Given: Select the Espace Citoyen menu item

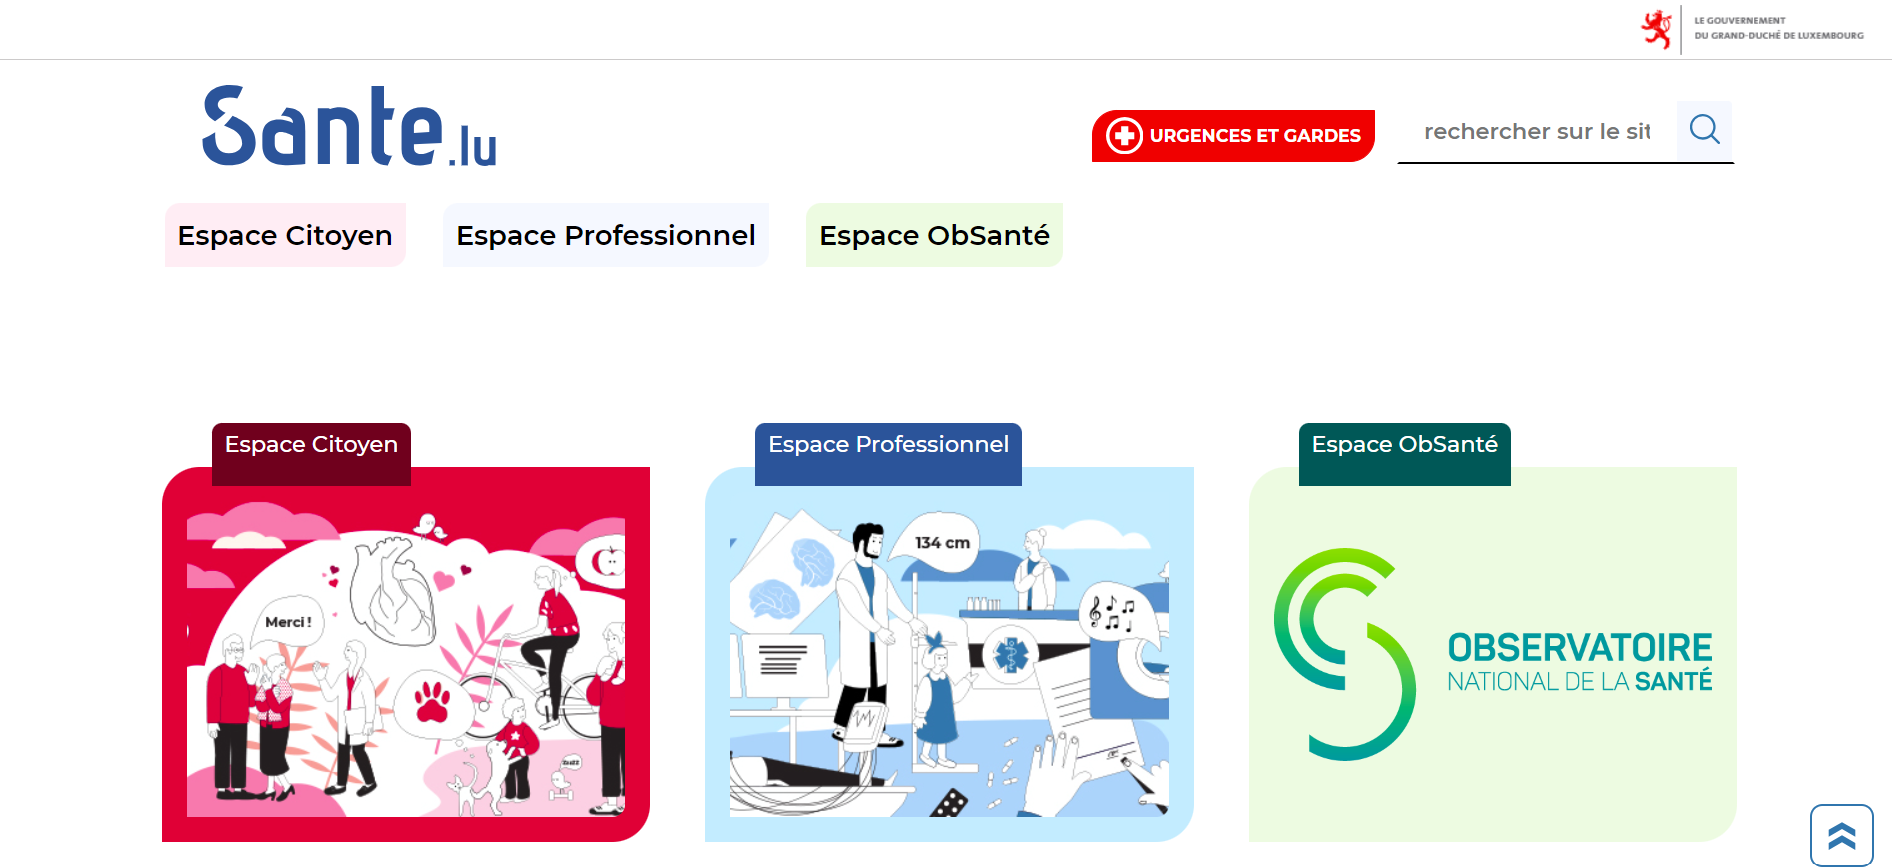Looking at the screenshot, I should click(x=285, y=235).
